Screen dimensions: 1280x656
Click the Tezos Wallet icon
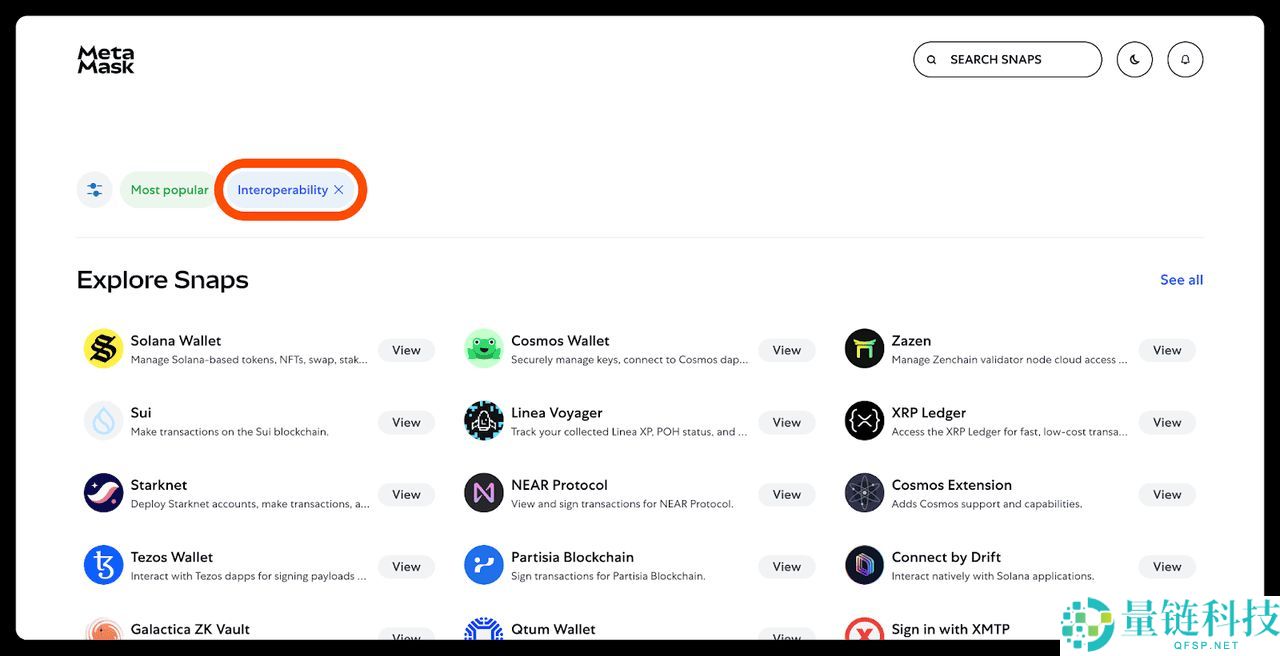pos(103,565)
